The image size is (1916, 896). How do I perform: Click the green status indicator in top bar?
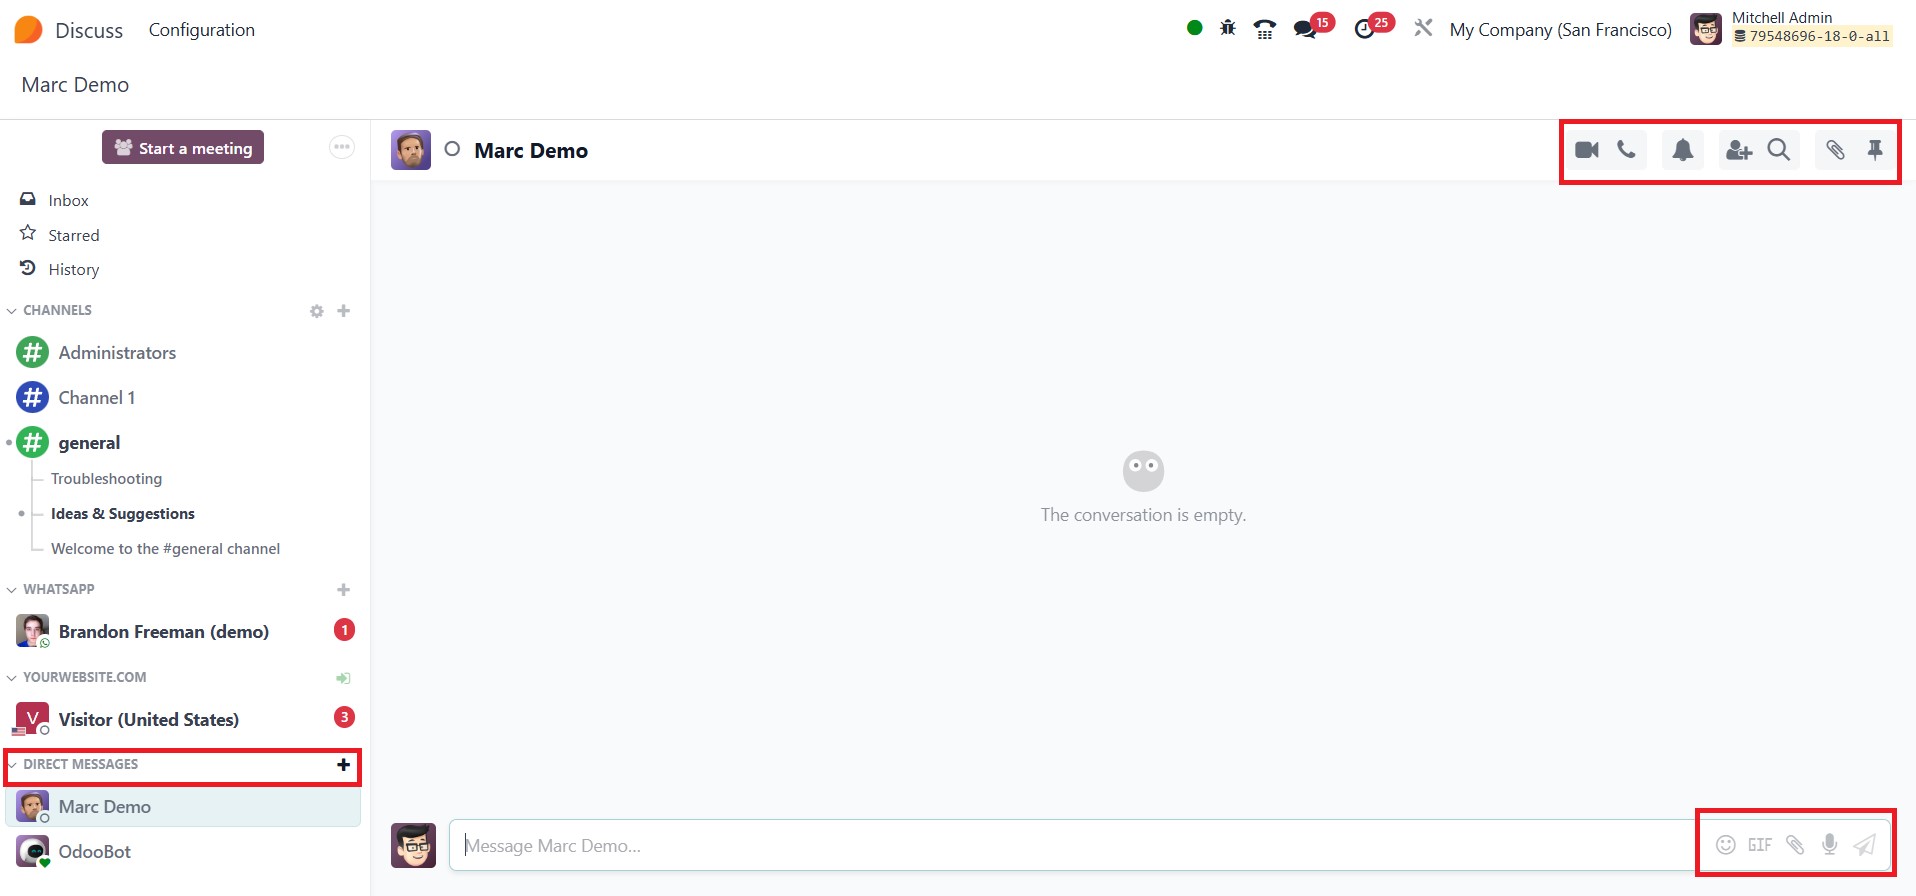(1194, 28)
